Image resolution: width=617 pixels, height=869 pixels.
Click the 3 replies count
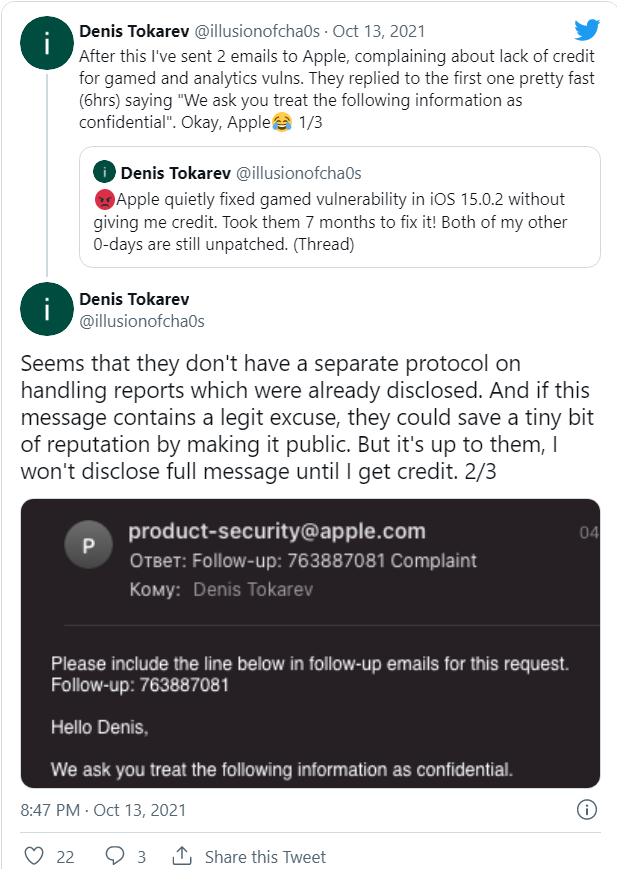[x=142, y=857]
